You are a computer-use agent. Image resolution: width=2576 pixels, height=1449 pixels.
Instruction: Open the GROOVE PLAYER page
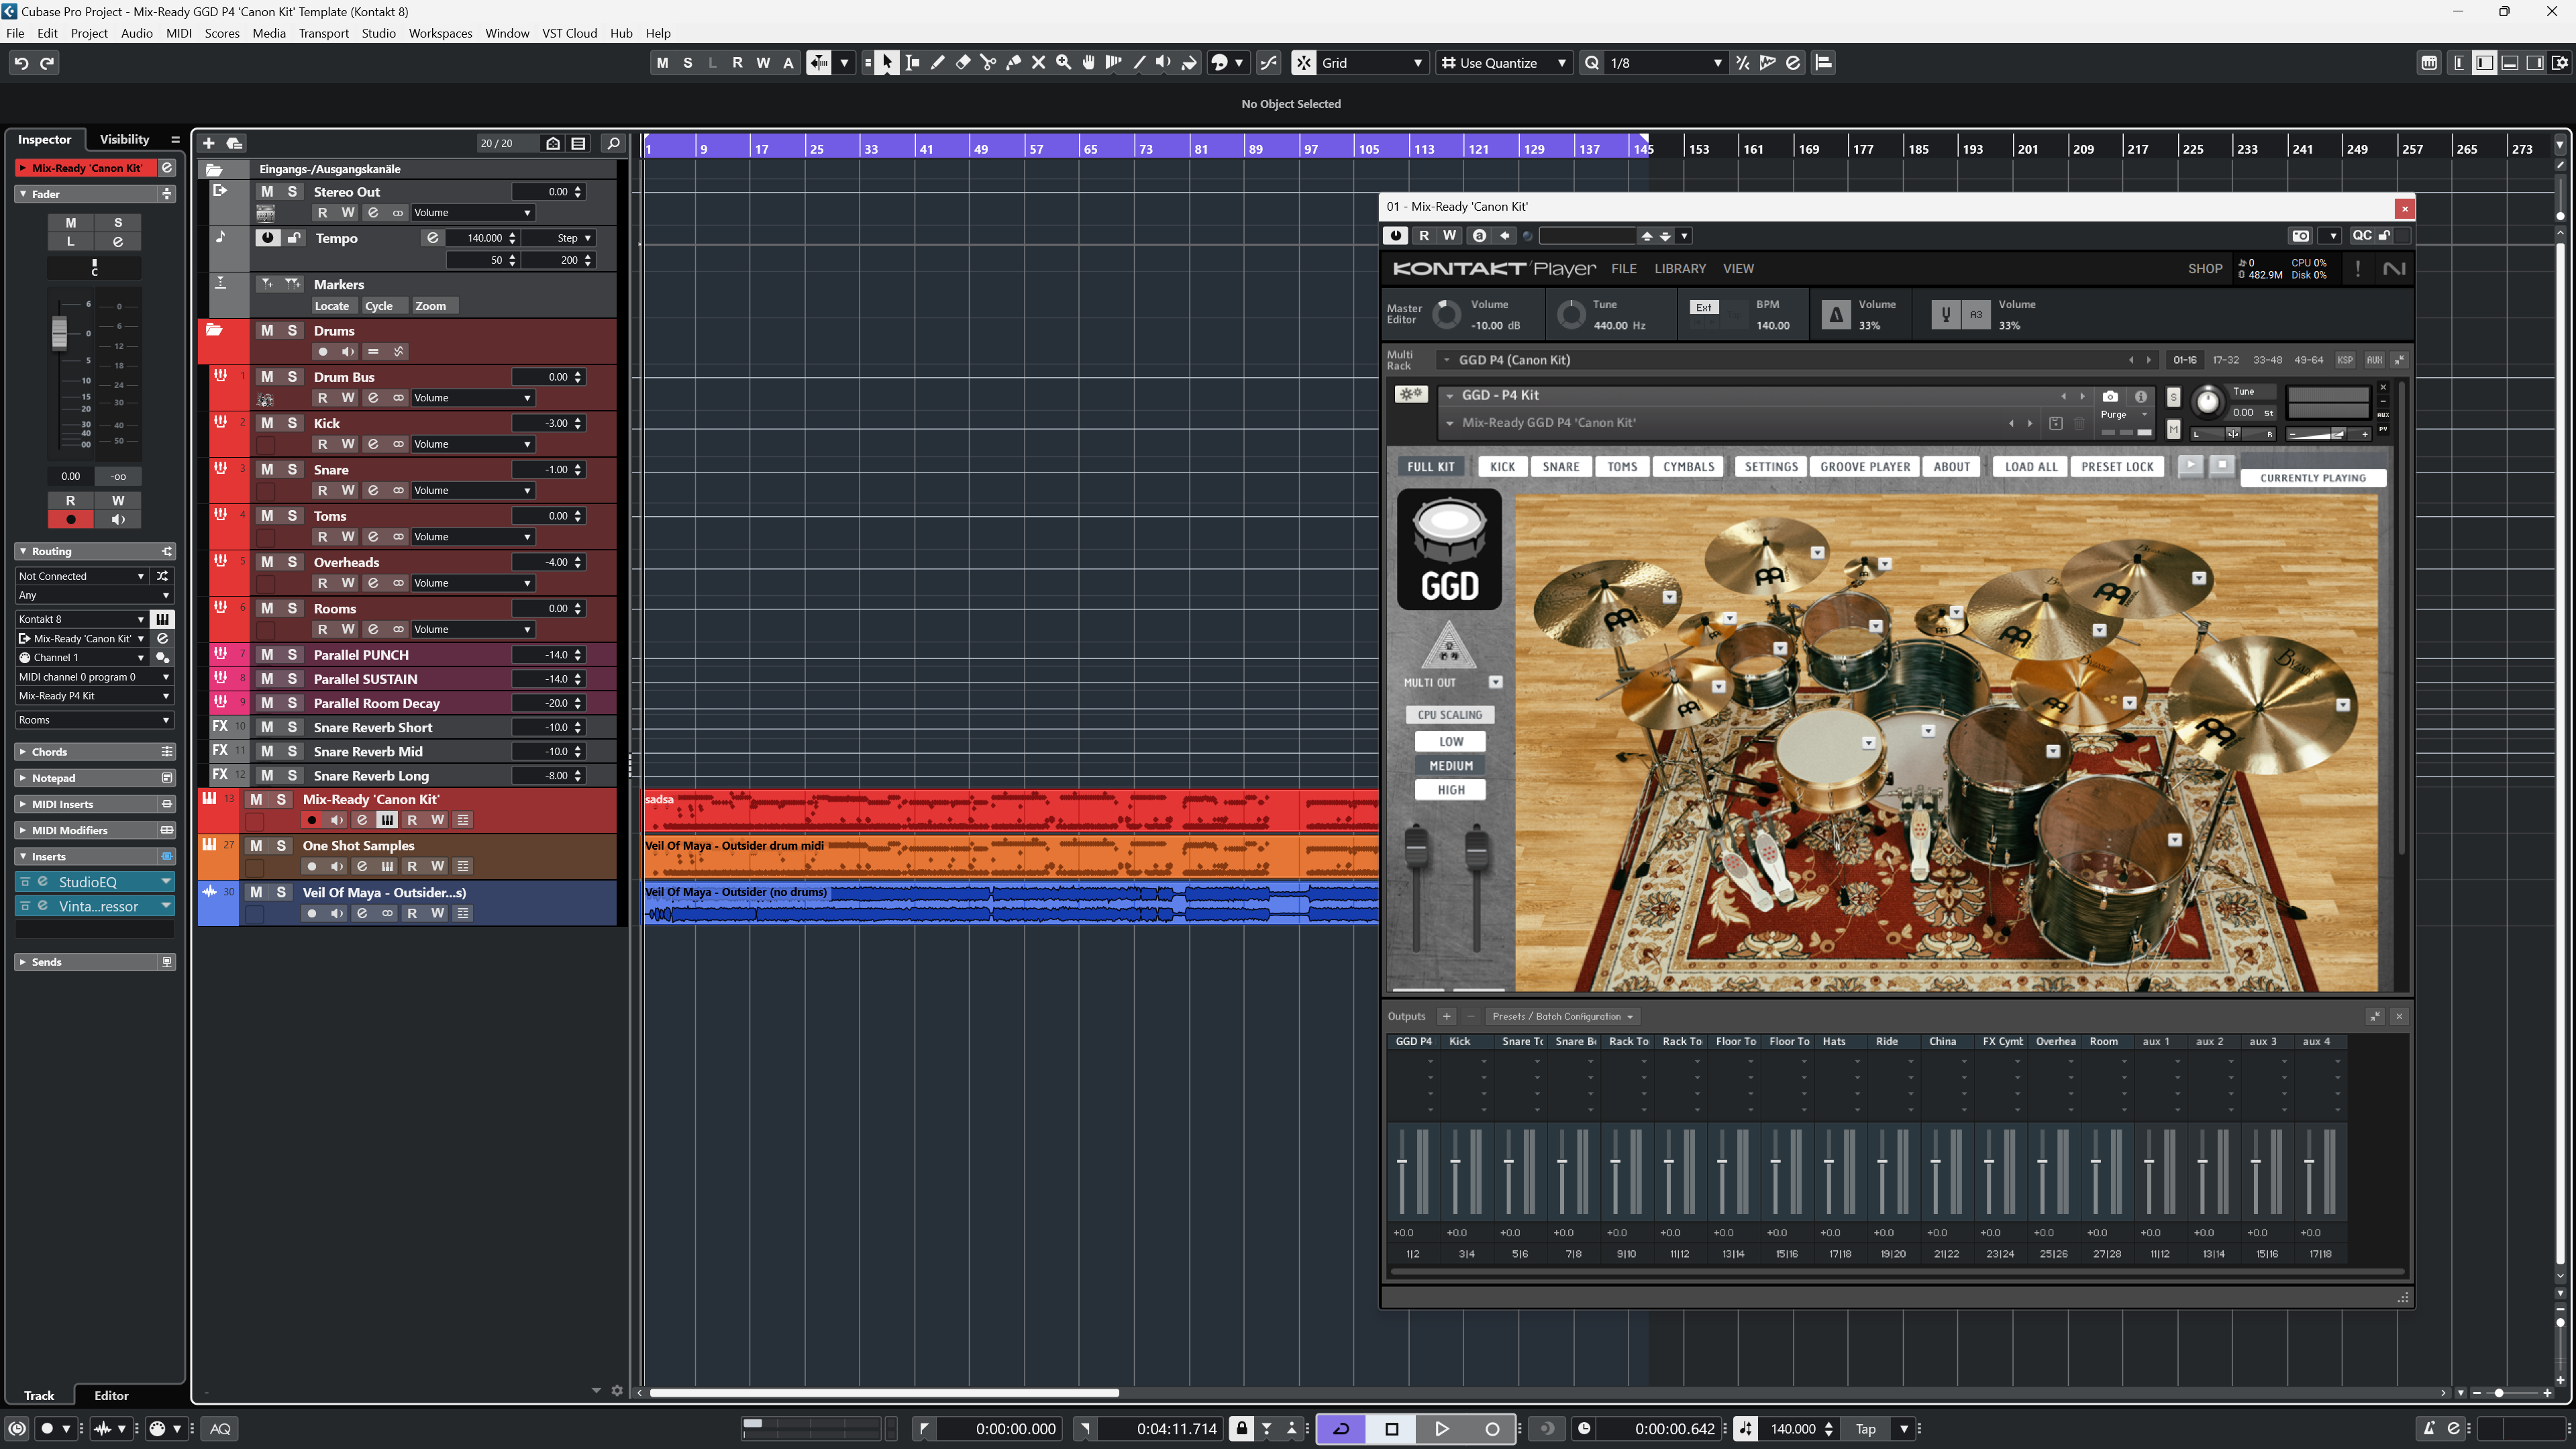(1864, 466)
